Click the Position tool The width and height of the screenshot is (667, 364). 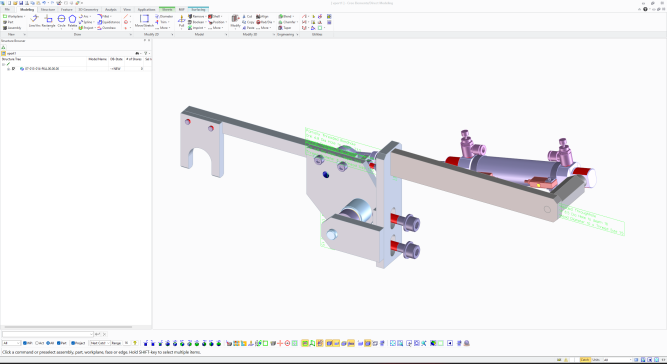point(217,22)
